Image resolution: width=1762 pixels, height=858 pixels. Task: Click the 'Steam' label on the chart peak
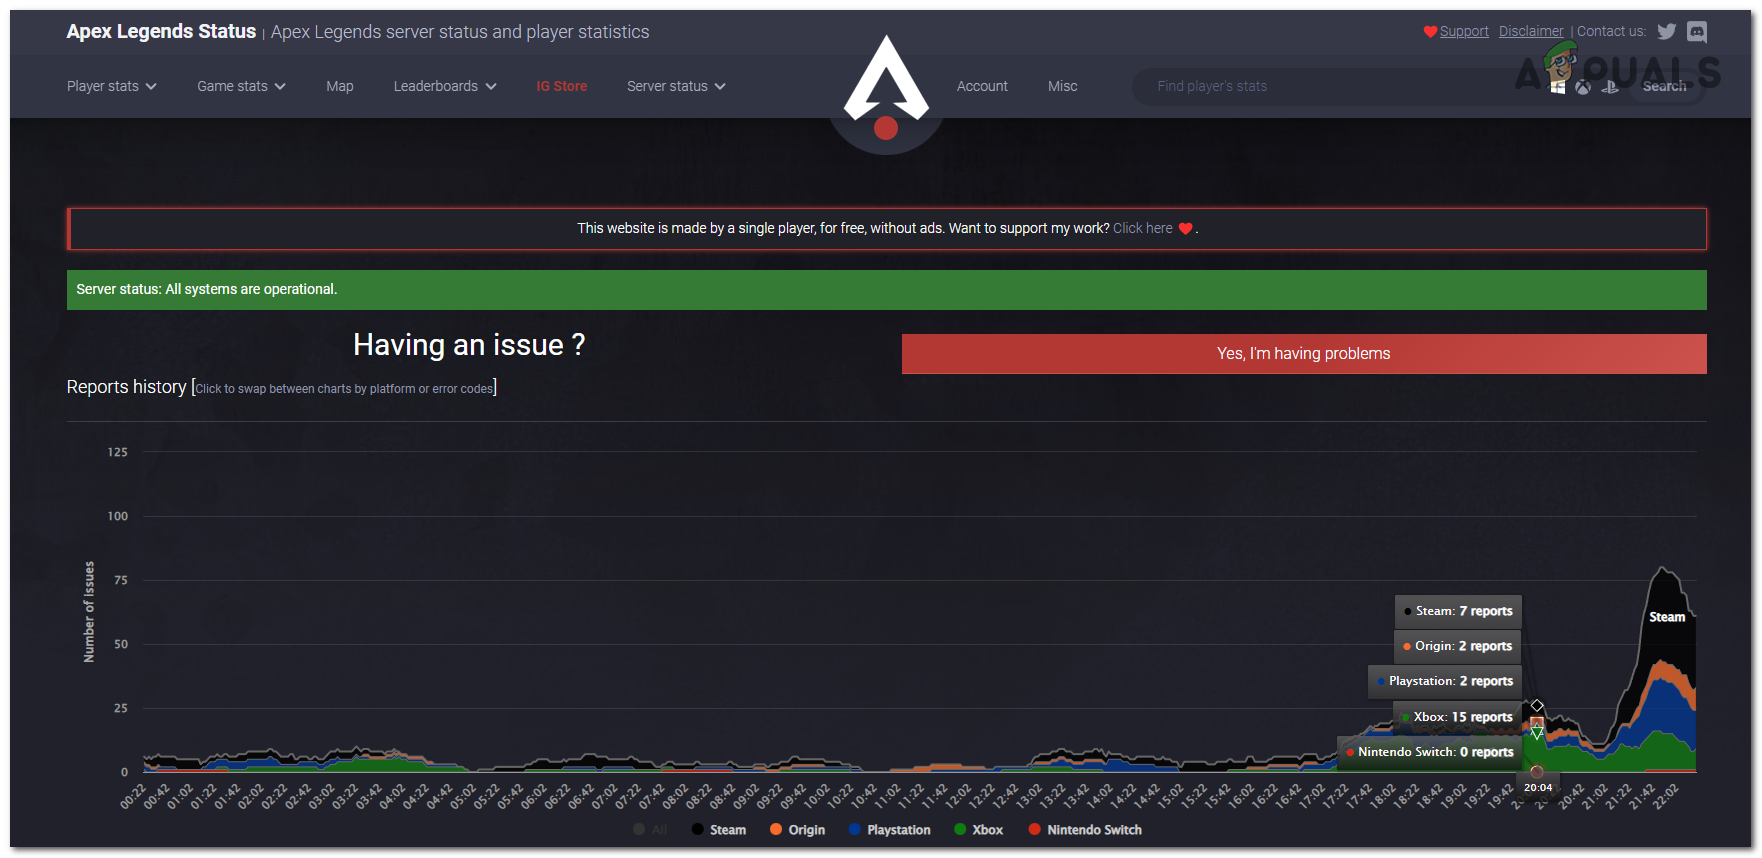click(1667, 617)
